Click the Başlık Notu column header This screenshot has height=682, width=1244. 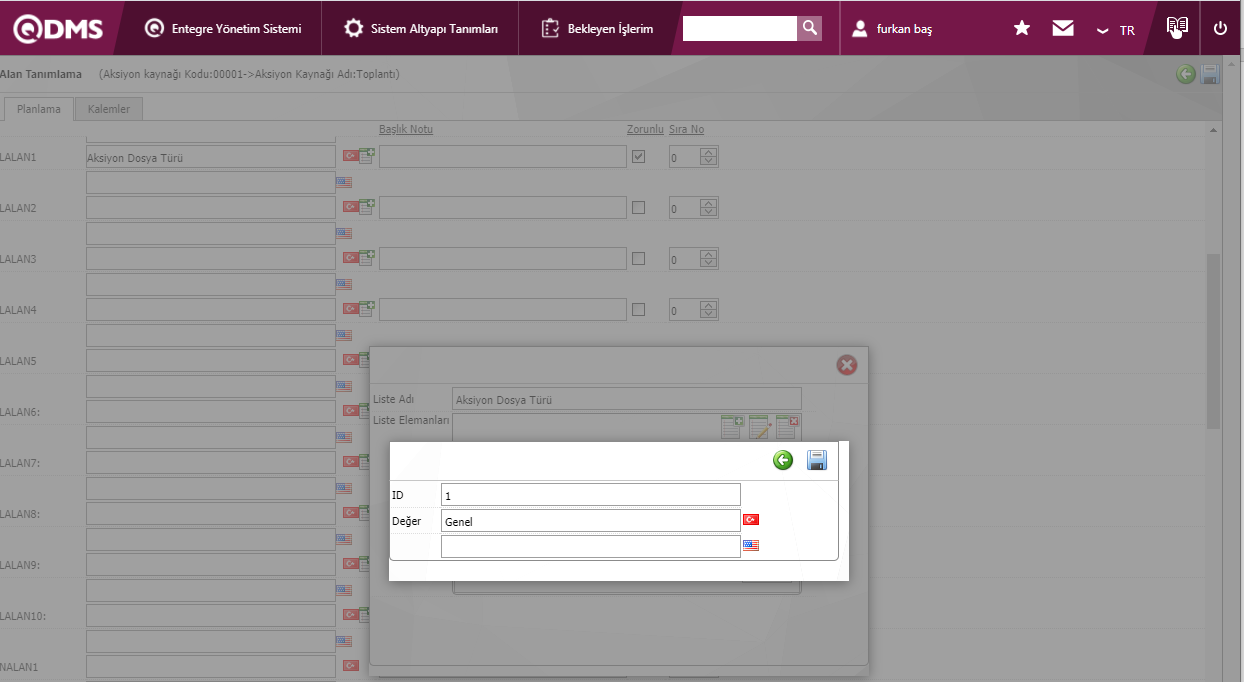click(x=406, y=129)
